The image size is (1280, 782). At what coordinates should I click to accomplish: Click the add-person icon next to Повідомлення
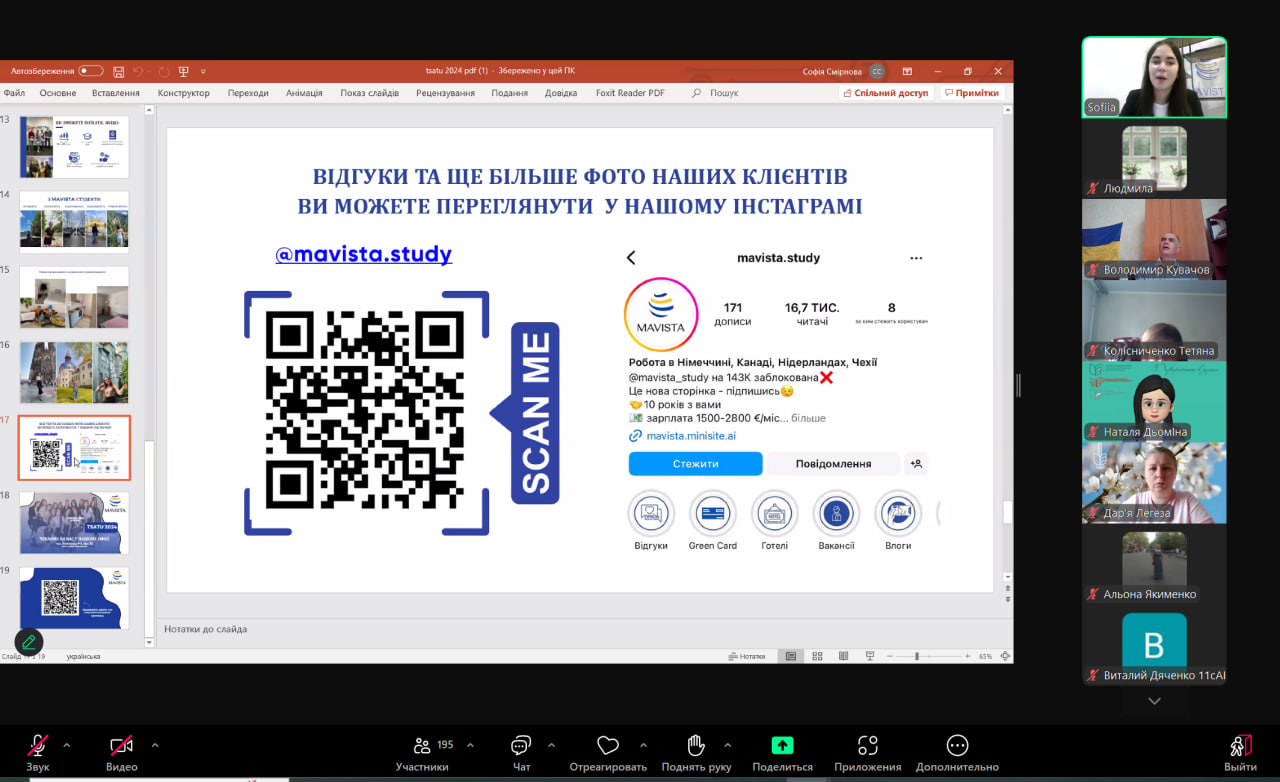coord(916,464)
